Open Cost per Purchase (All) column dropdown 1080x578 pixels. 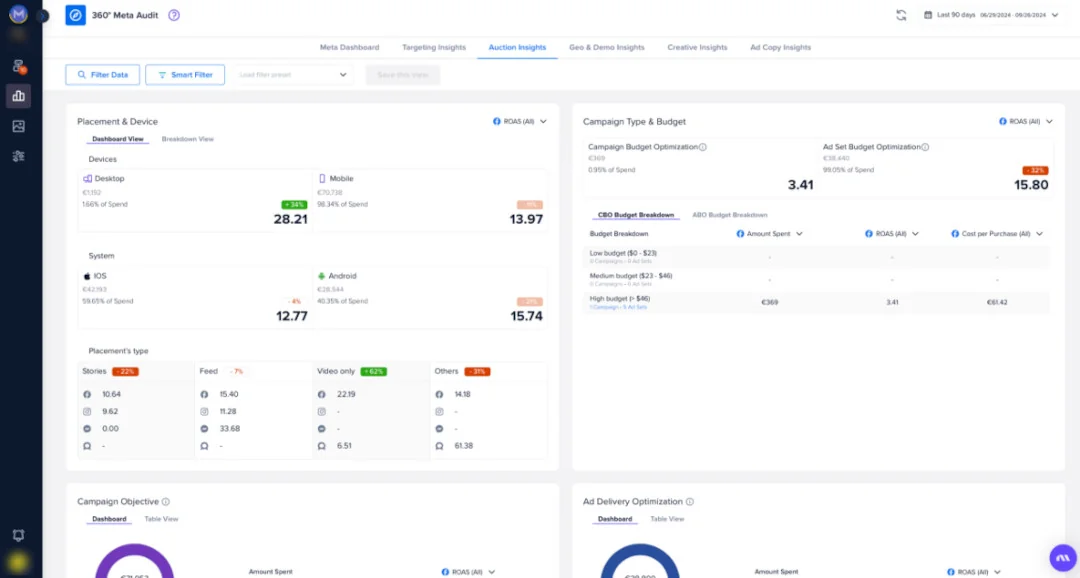click(x=997, y=234)
